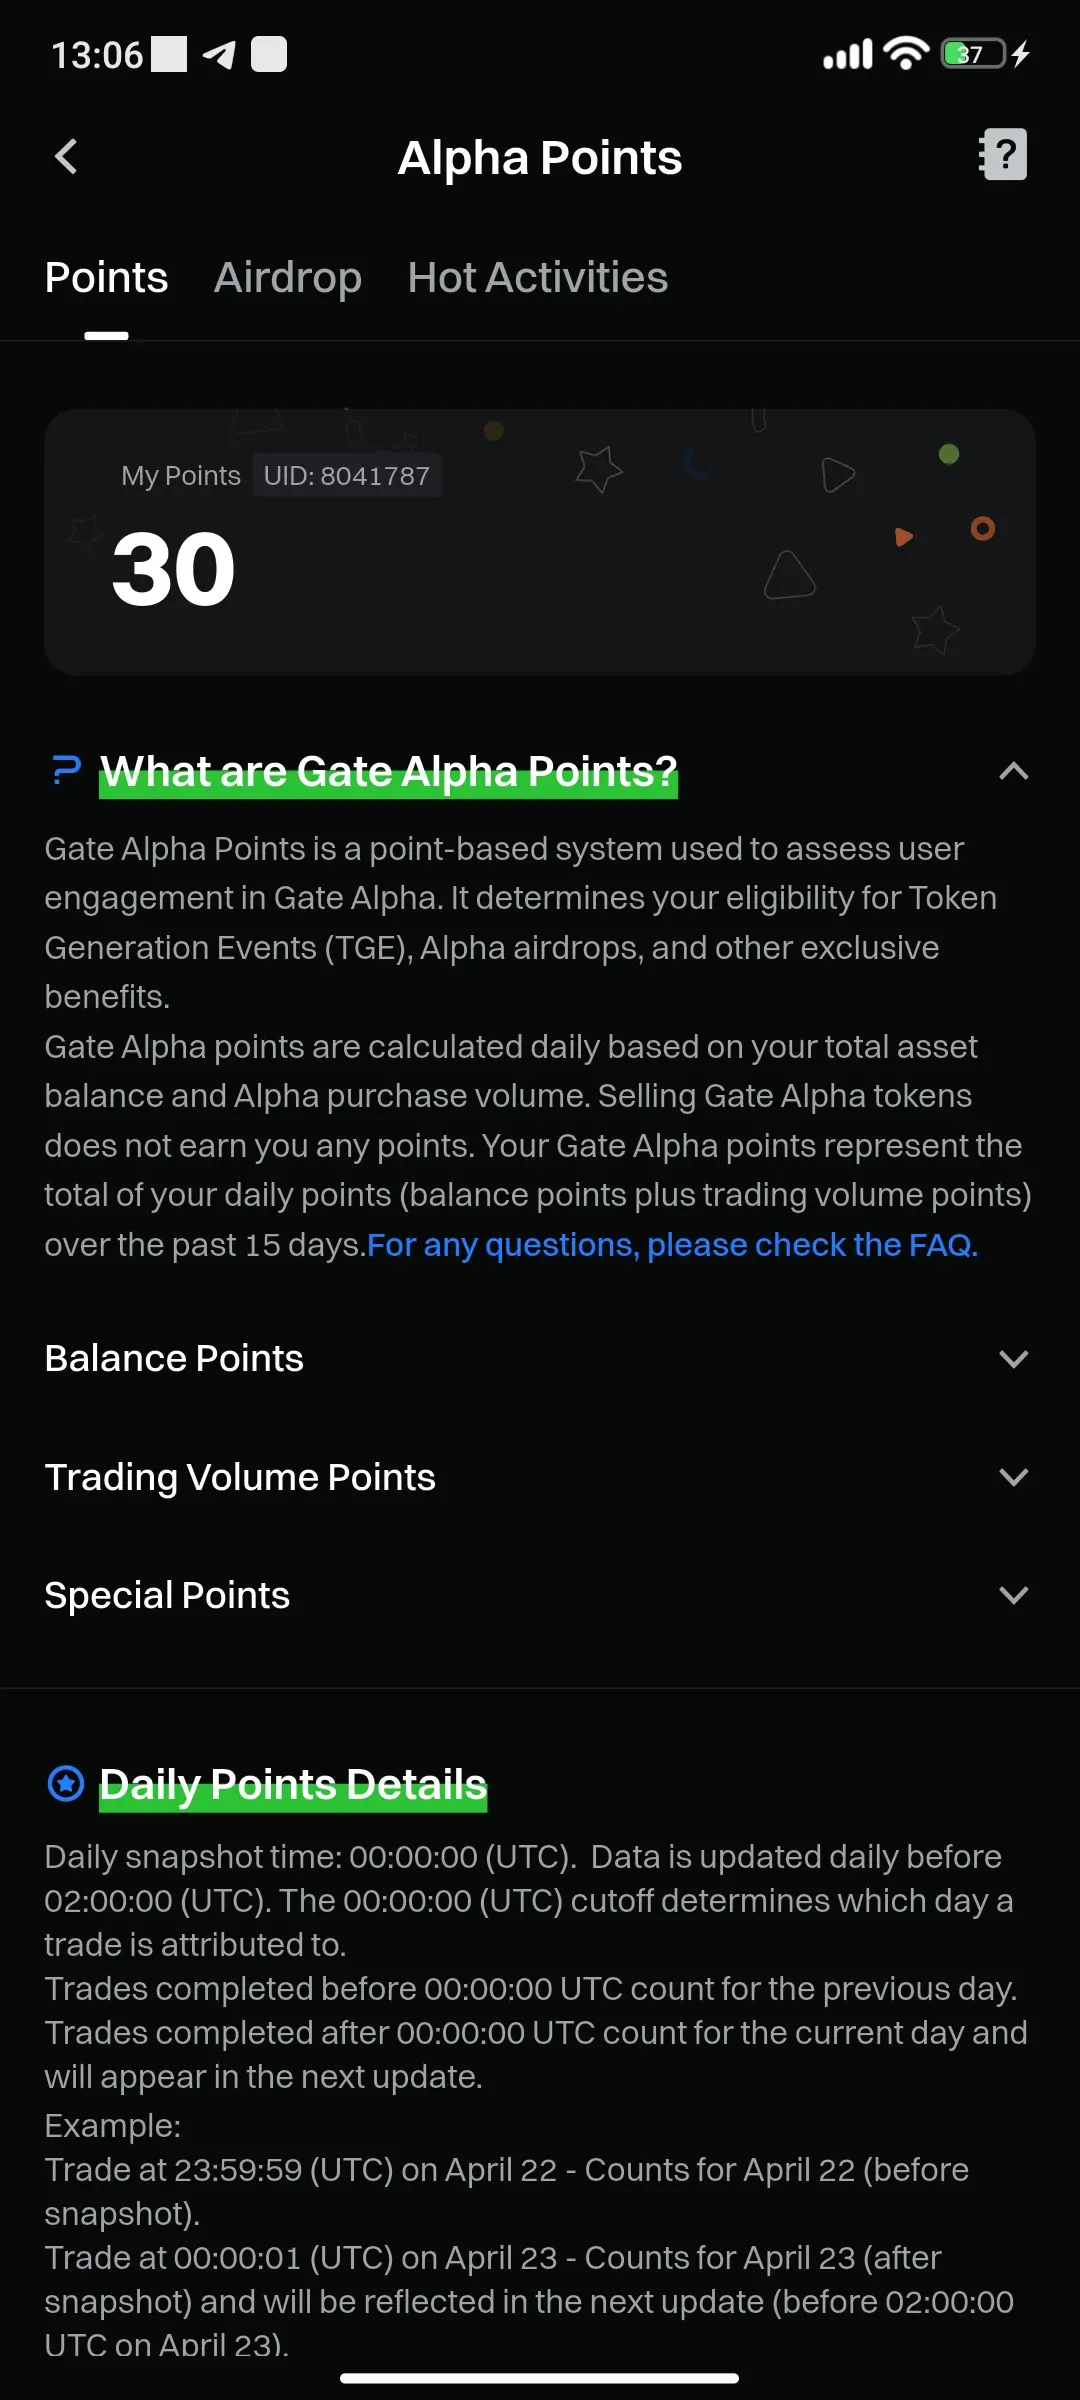This screenshot has width=1080, height=2400.
Task: Tap the blue P icon beside Gate Alpha heading
Action: coord(66,770)
